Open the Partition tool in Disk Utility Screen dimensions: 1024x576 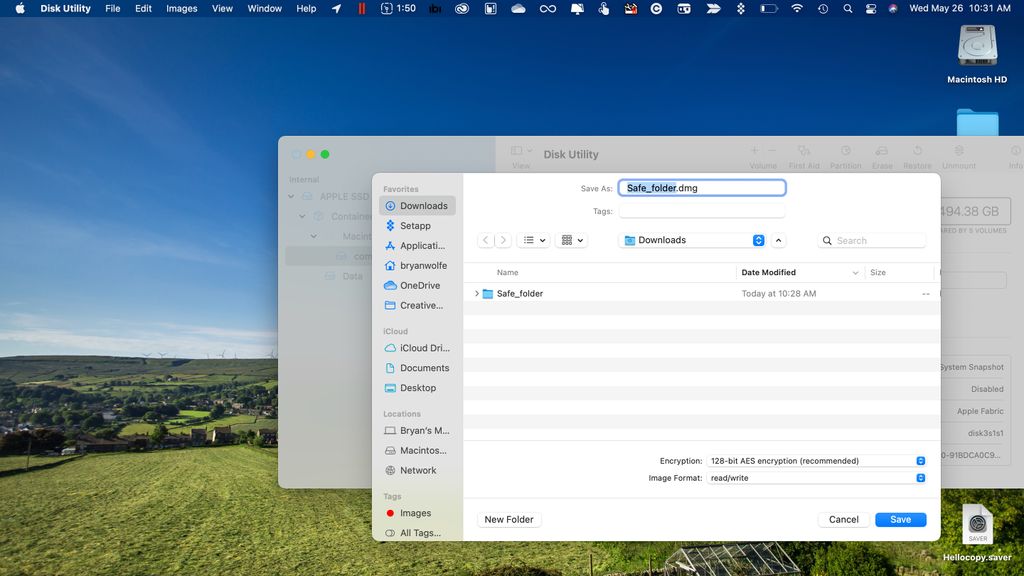[845, 150]
